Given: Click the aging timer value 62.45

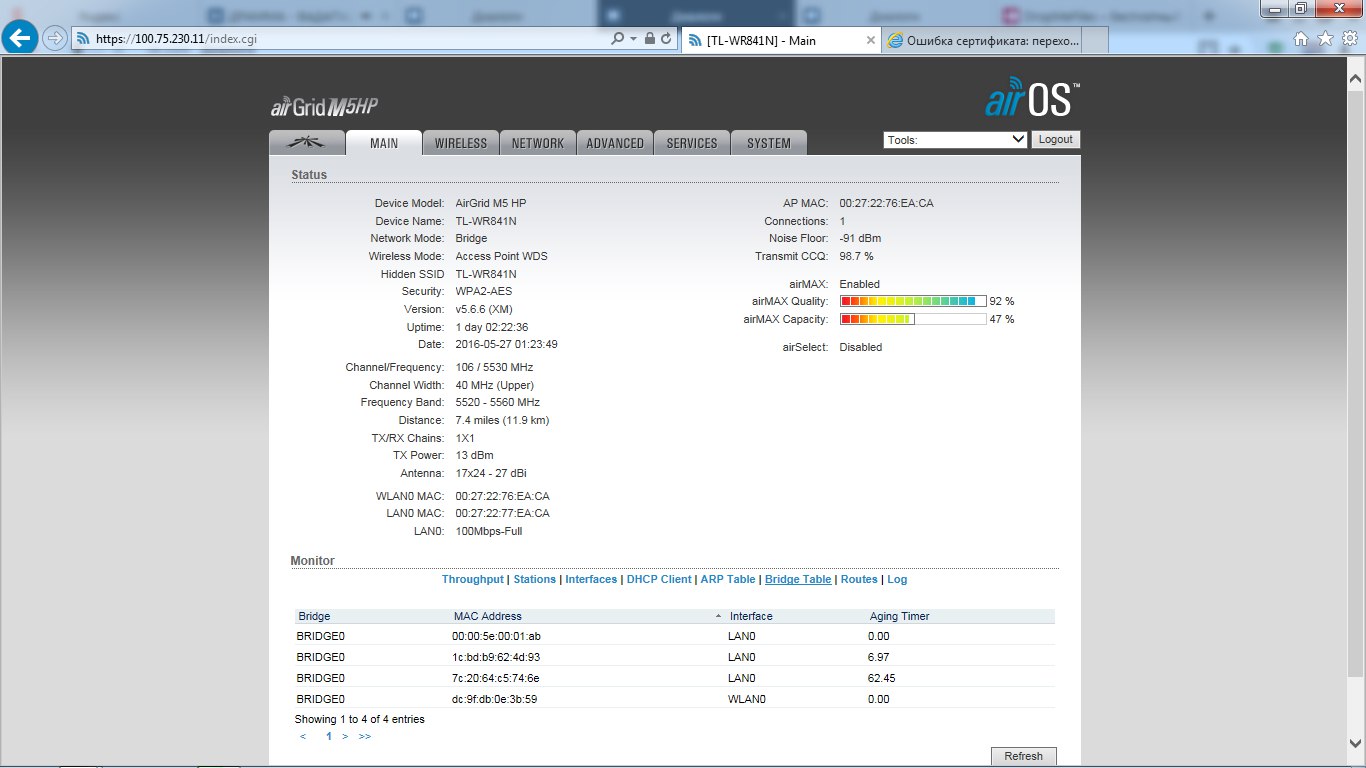Looking at the screenshot, I should [x=881, y=678].
